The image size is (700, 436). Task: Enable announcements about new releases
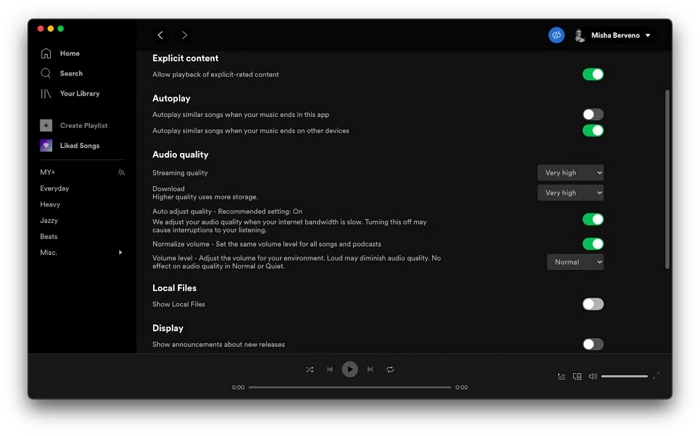(x=593, y=344)
